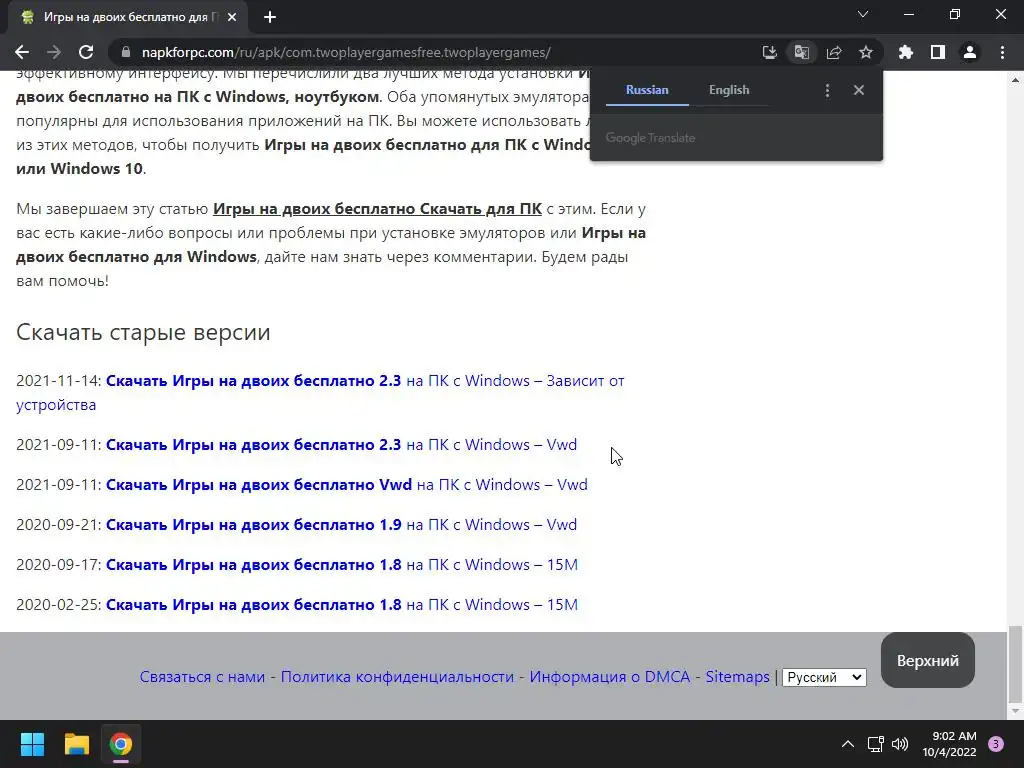Select the Игры на двоих browser tab
Image resolution: width=1024 pixels, height=768 pixels.
click(x=128, y=17)
